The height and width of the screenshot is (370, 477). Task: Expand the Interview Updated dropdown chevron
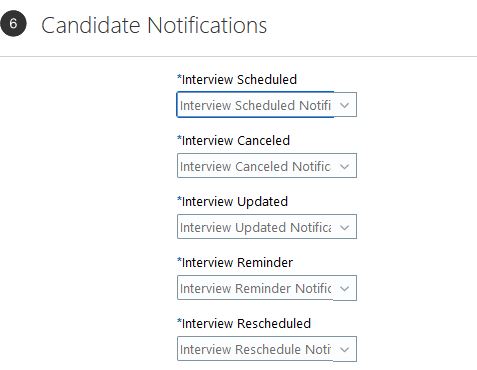(x=345, y=227)
